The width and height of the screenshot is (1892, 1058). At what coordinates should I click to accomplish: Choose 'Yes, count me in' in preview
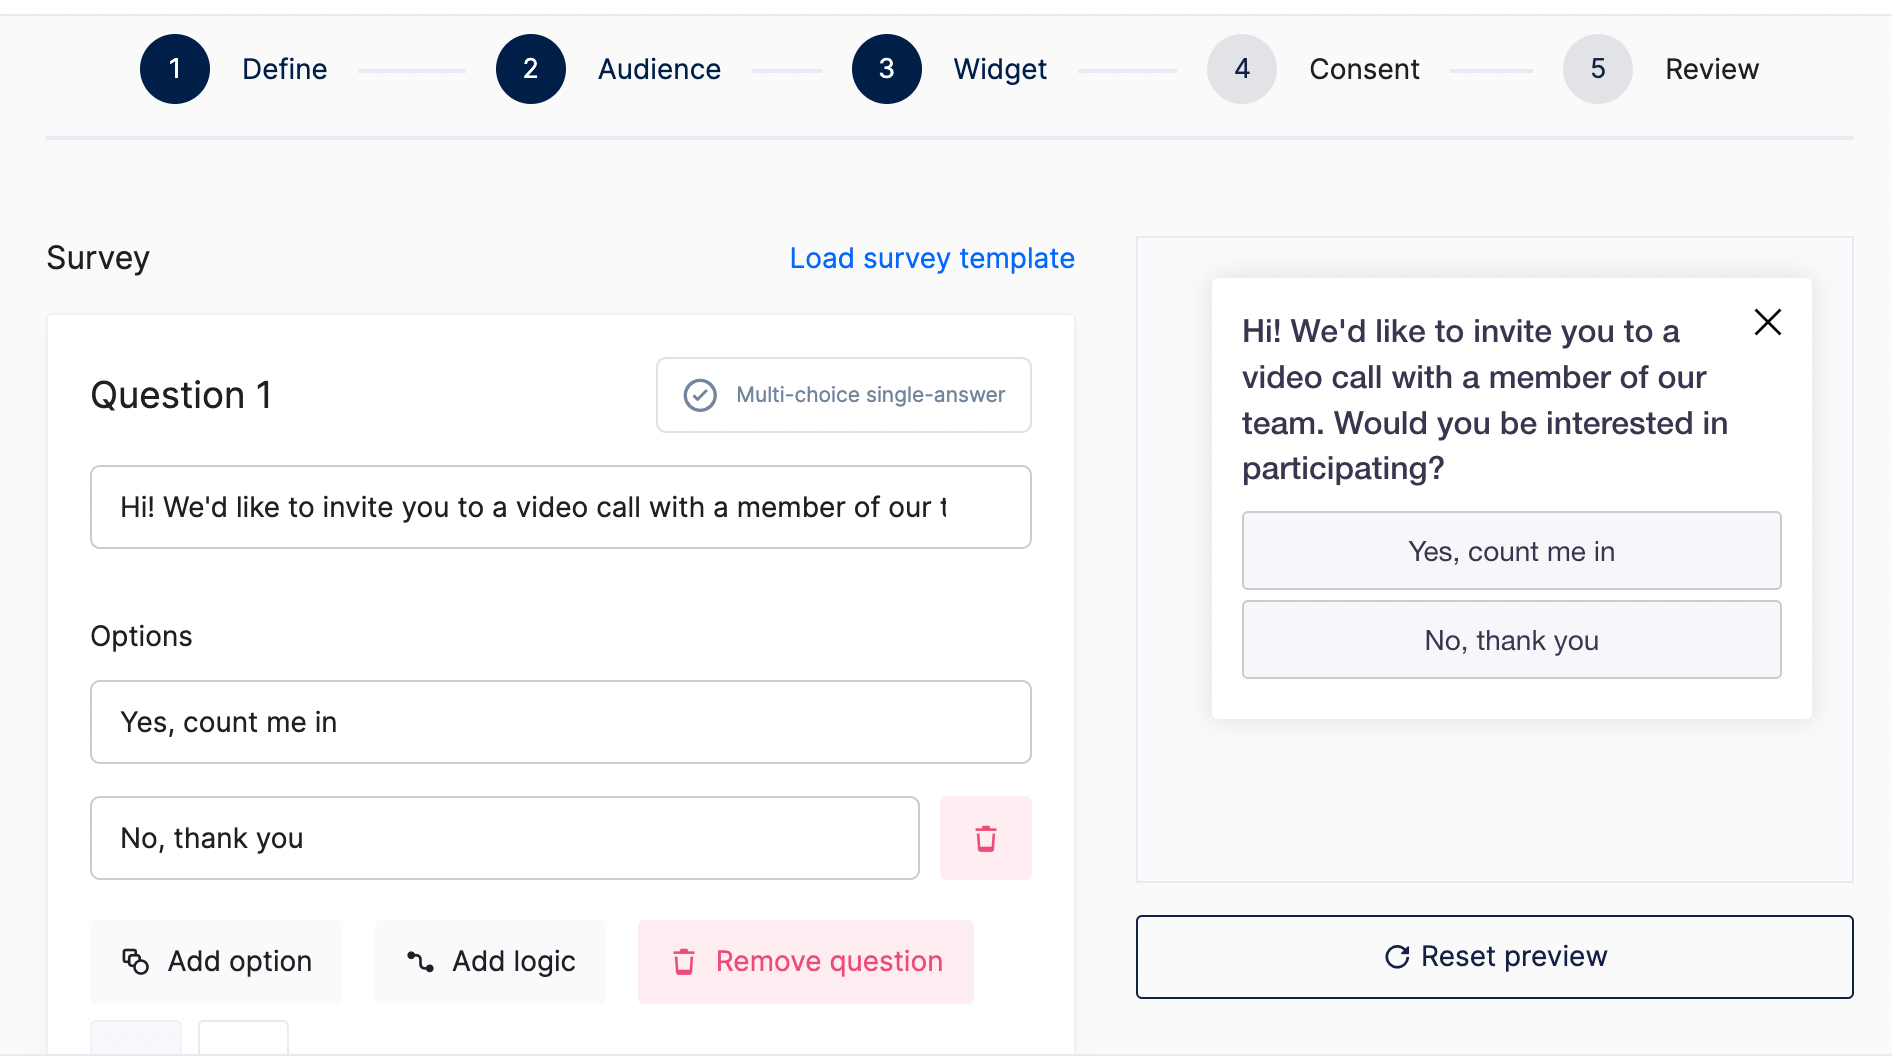[x=1511, y=551]
